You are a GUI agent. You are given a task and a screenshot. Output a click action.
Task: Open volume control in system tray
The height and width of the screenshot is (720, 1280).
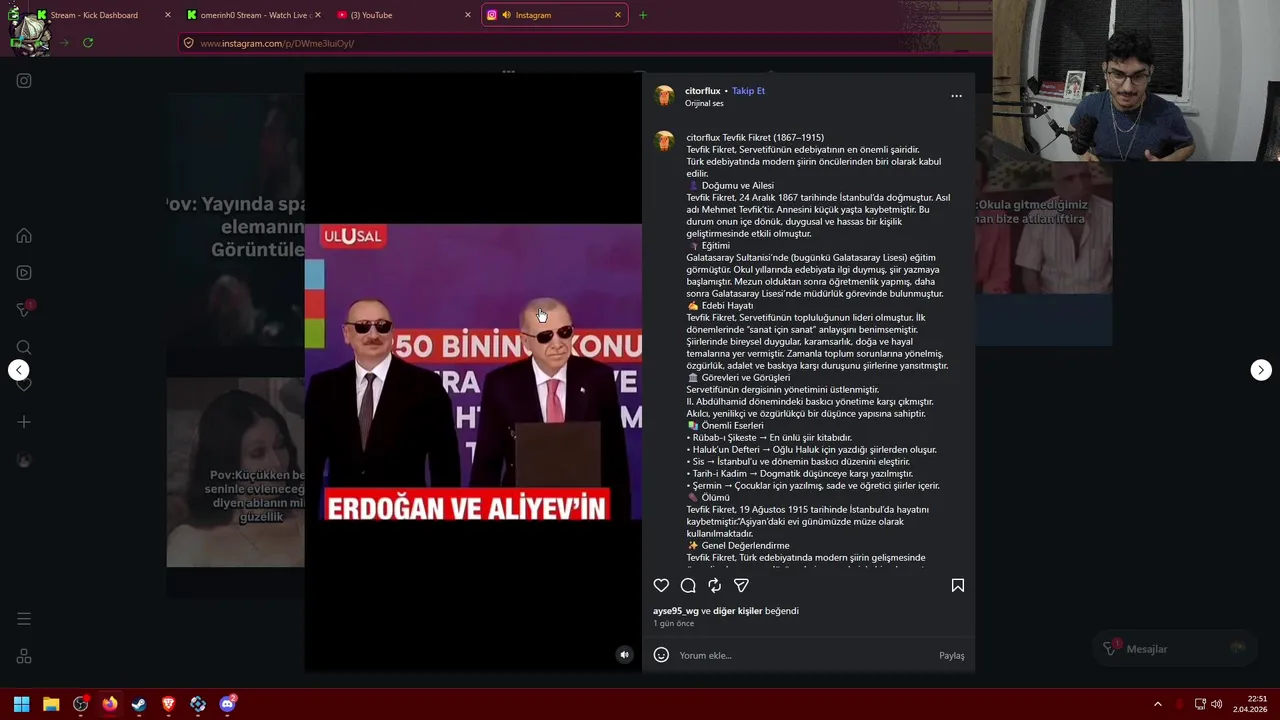click(x=1217, y=704)
